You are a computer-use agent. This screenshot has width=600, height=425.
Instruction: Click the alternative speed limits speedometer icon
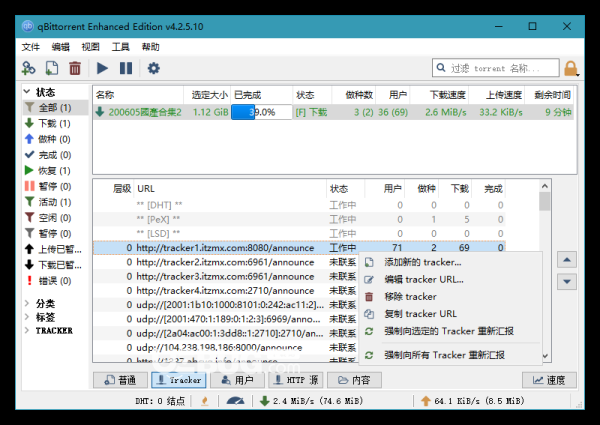235,401
